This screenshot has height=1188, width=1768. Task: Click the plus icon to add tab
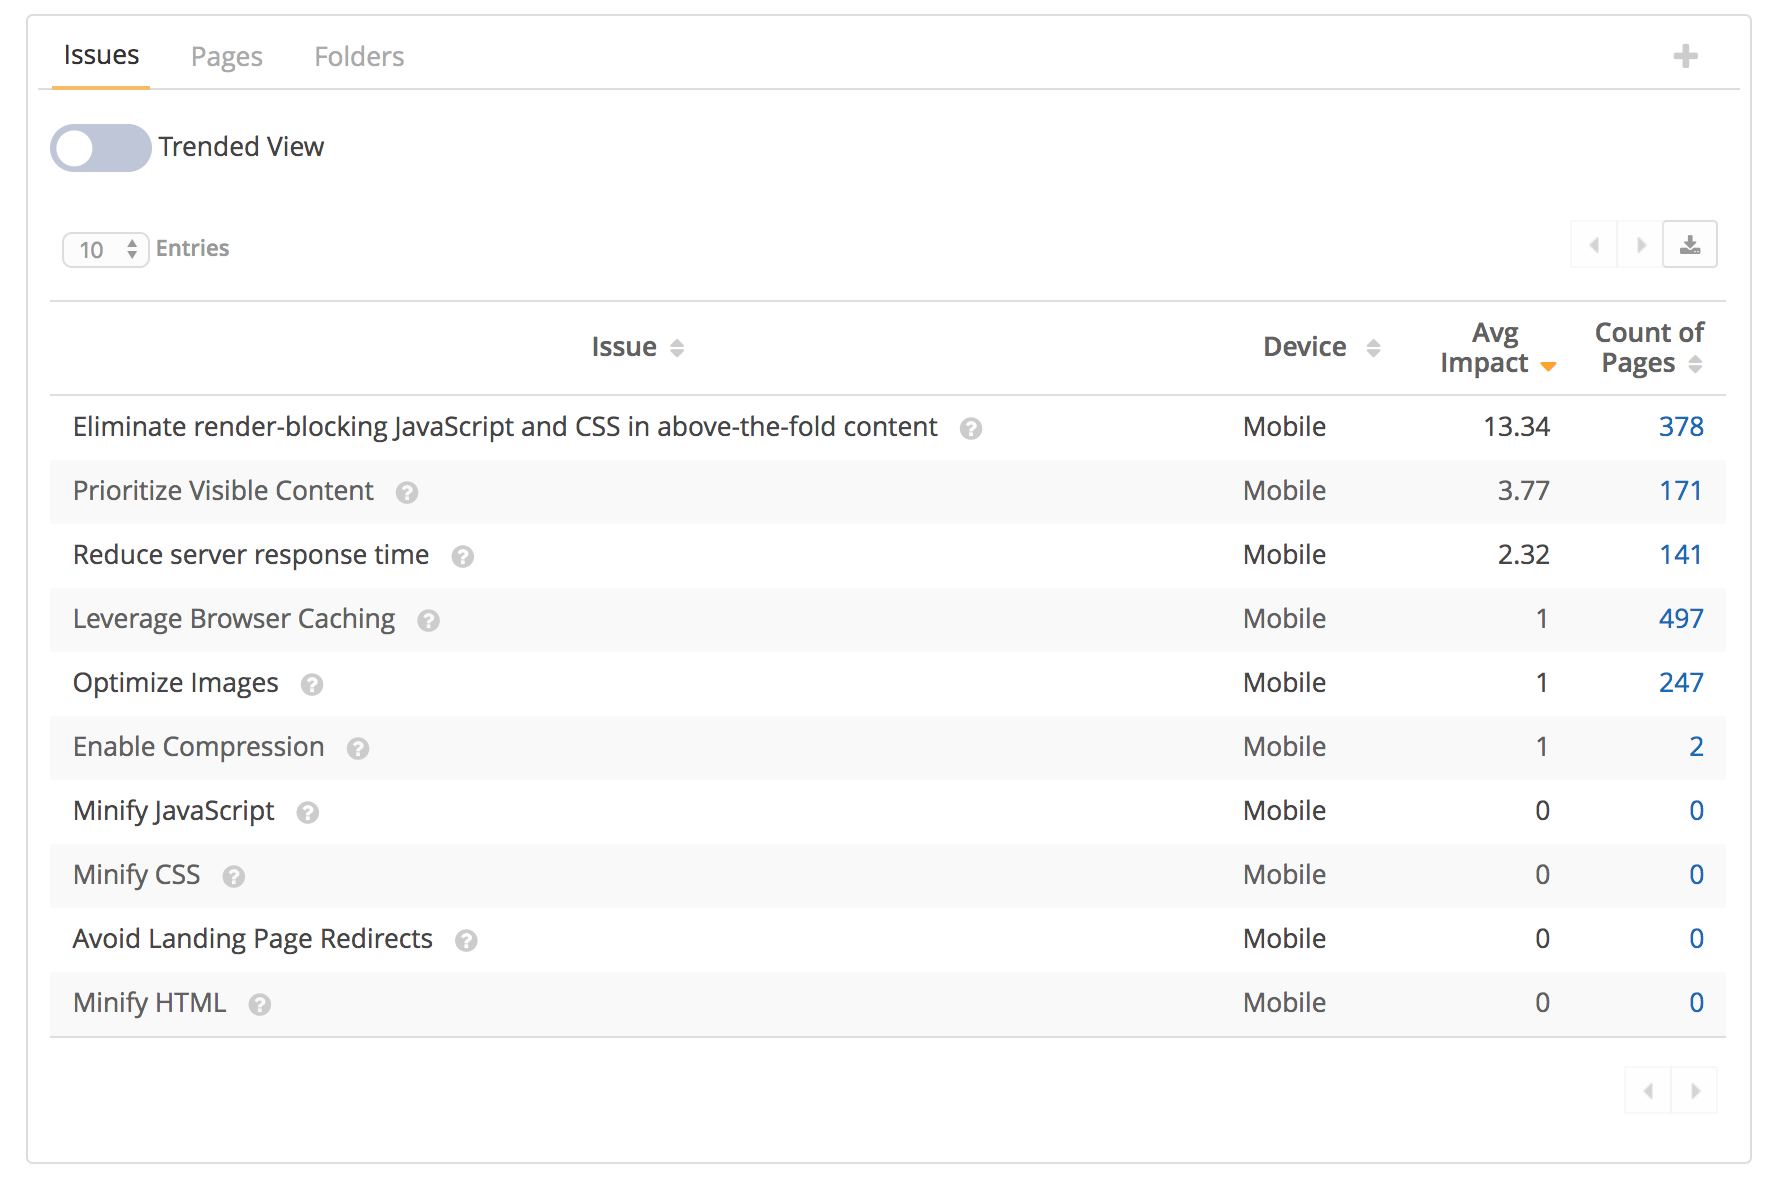pyautogui.click(x=1685, y=56)
